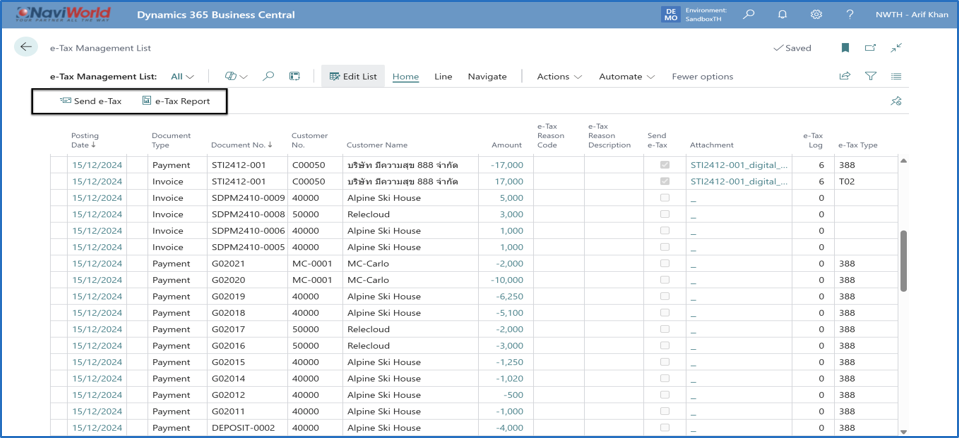This screenshot has width=959, height=438.
Task: Open the notifications bell
Action: (x=782, y=15)
